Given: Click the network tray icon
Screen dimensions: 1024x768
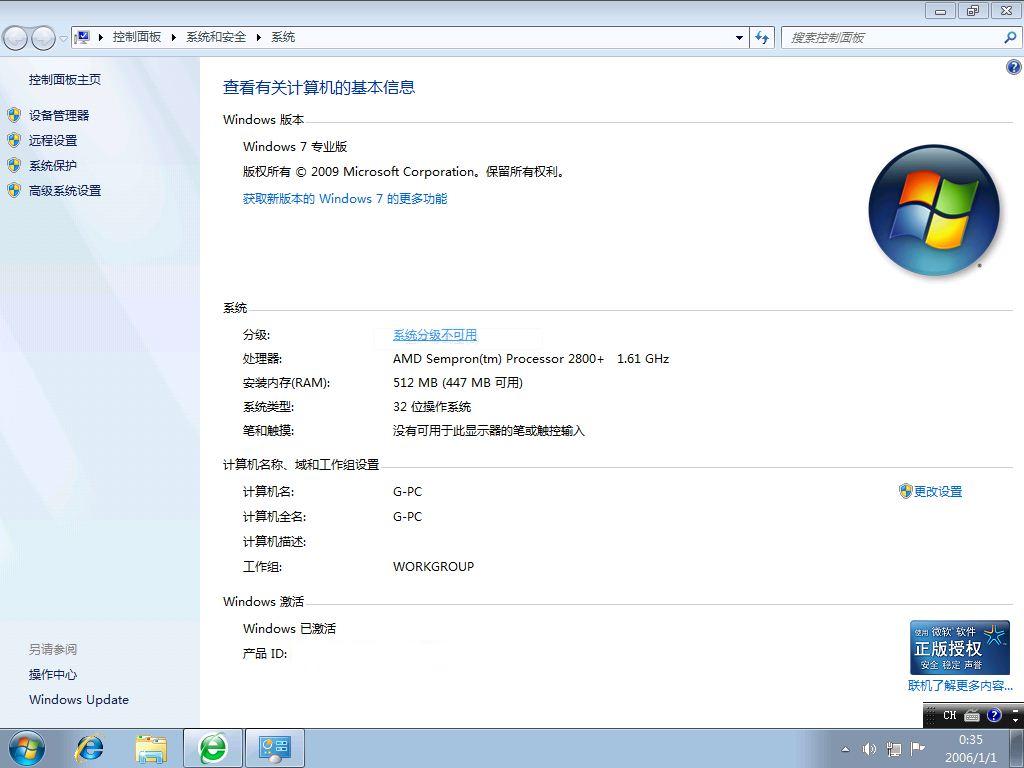Looking at the screenshot, I should (x=893, y=749).
